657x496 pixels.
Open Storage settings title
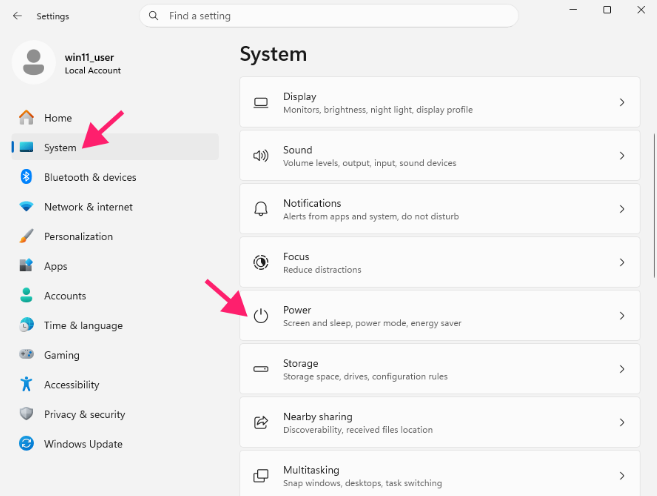pos(300,363)
